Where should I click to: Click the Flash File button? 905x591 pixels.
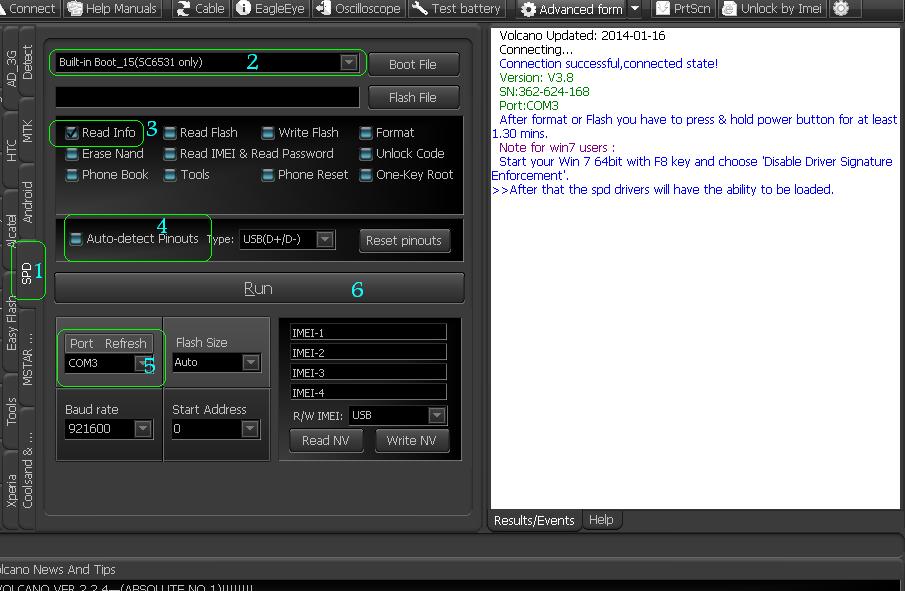tap(413, 98)
